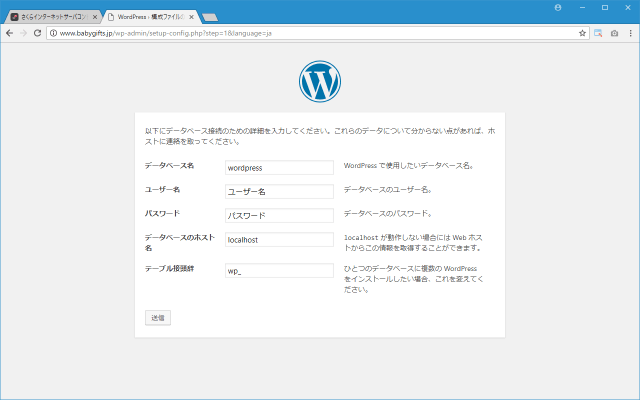Click the データベースのホスト名 label
This screenshot has width=640, height=400.
(x=180, y=242)
